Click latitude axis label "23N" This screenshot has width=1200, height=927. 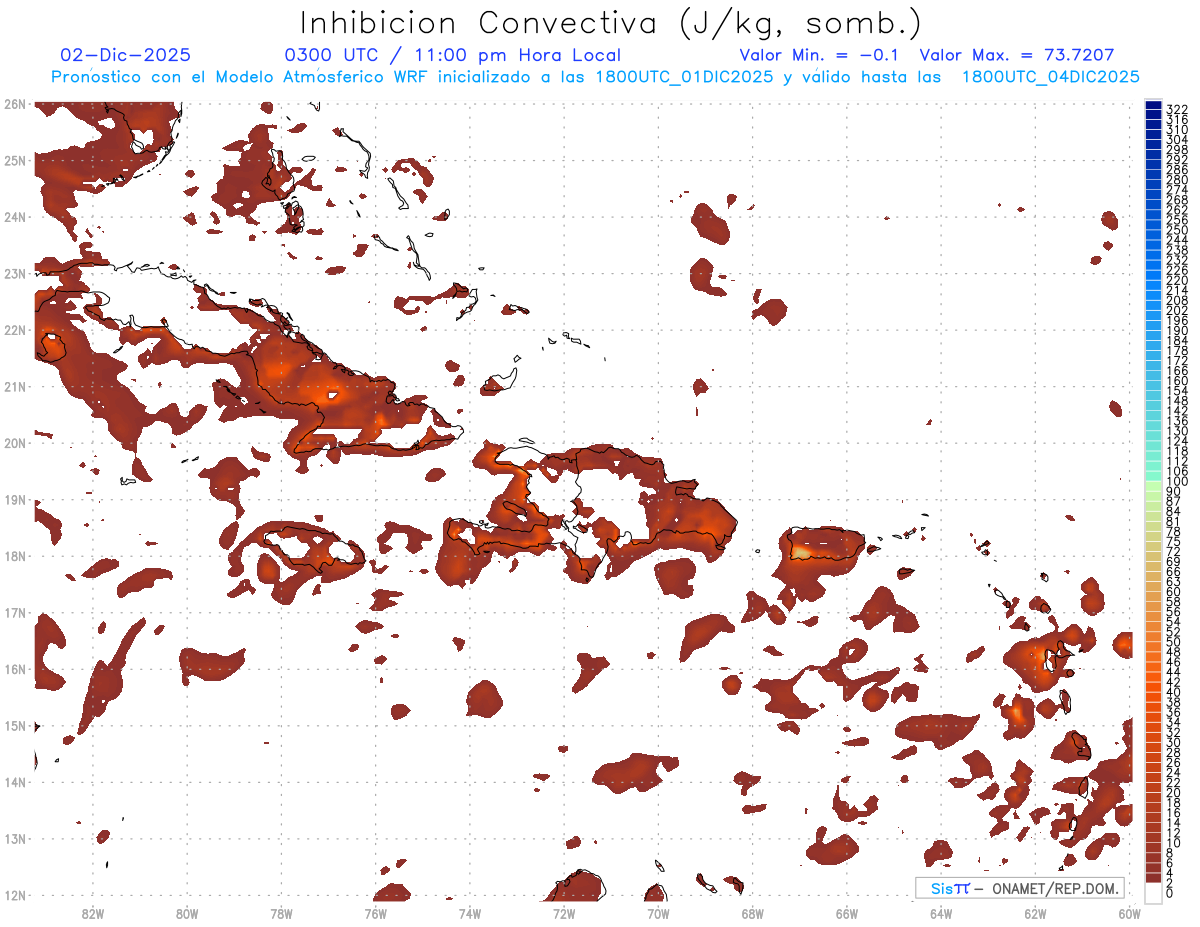coord(14,273)
